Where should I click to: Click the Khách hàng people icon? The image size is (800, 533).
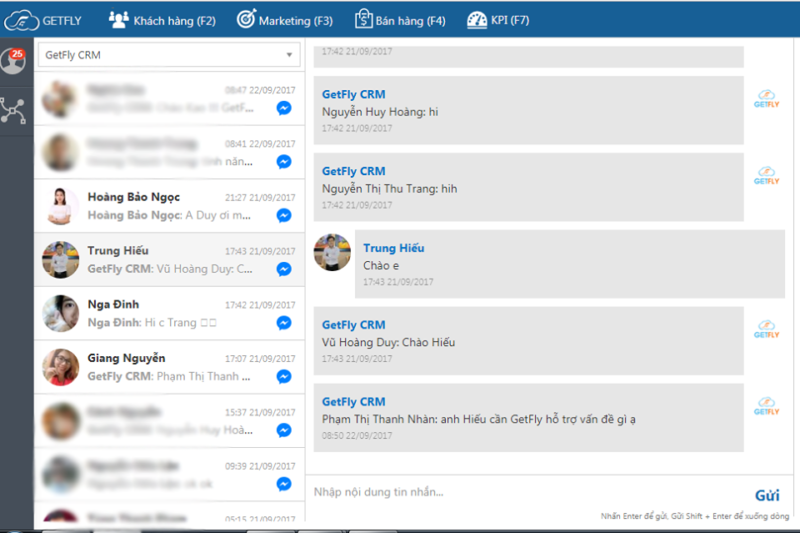tap(118, 19)
